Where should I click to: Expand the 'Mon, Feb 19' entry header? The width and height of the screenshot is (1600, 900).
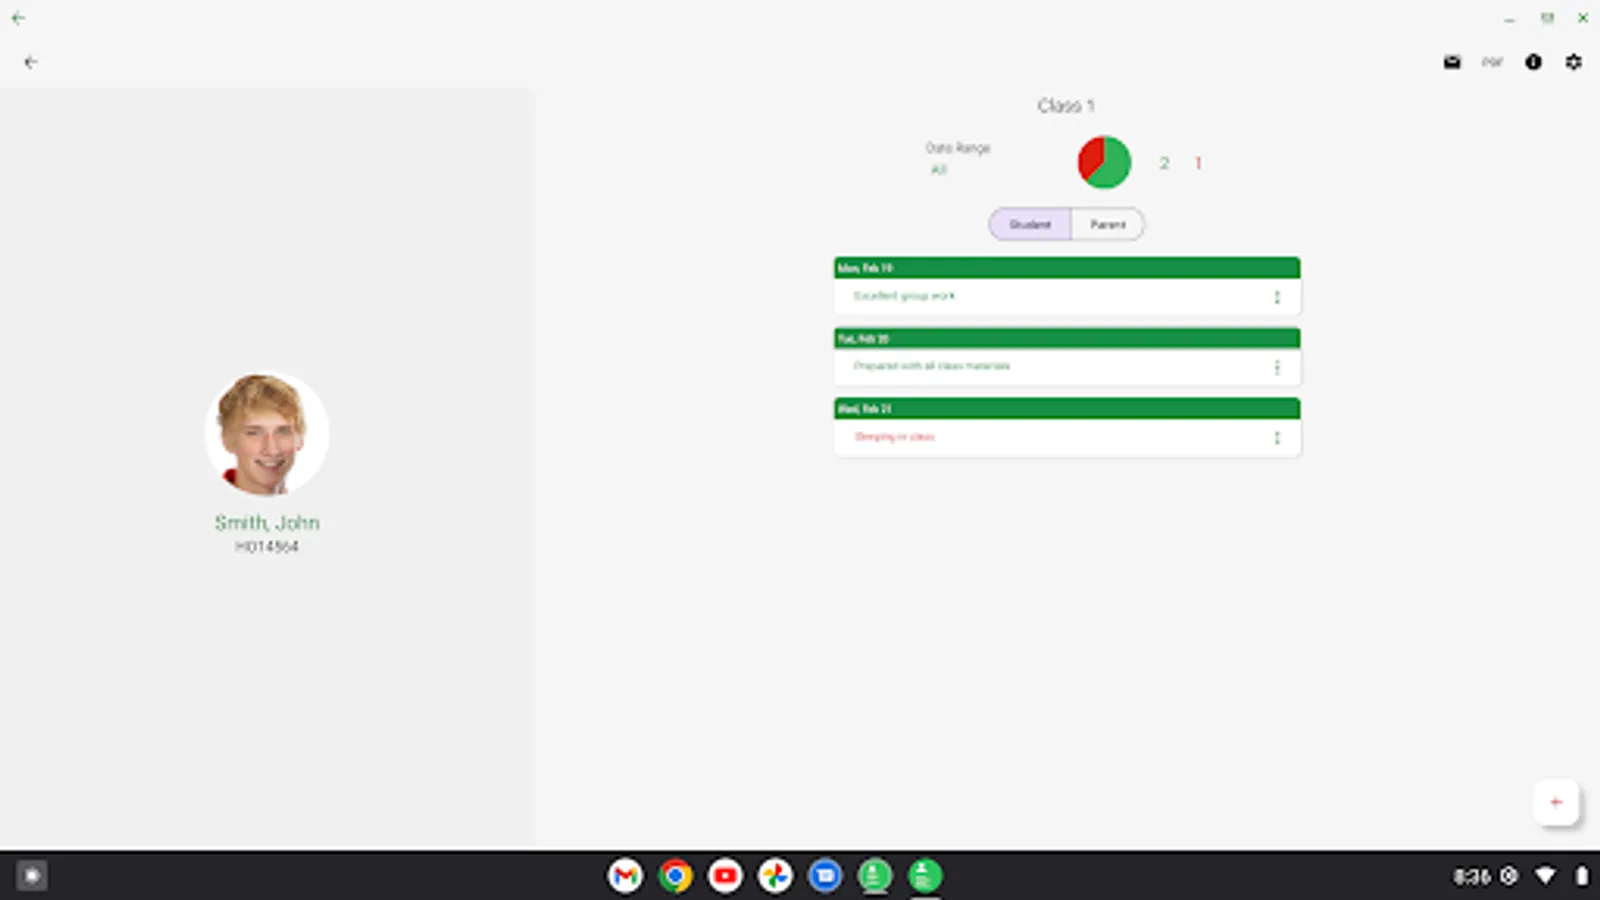1066,267
